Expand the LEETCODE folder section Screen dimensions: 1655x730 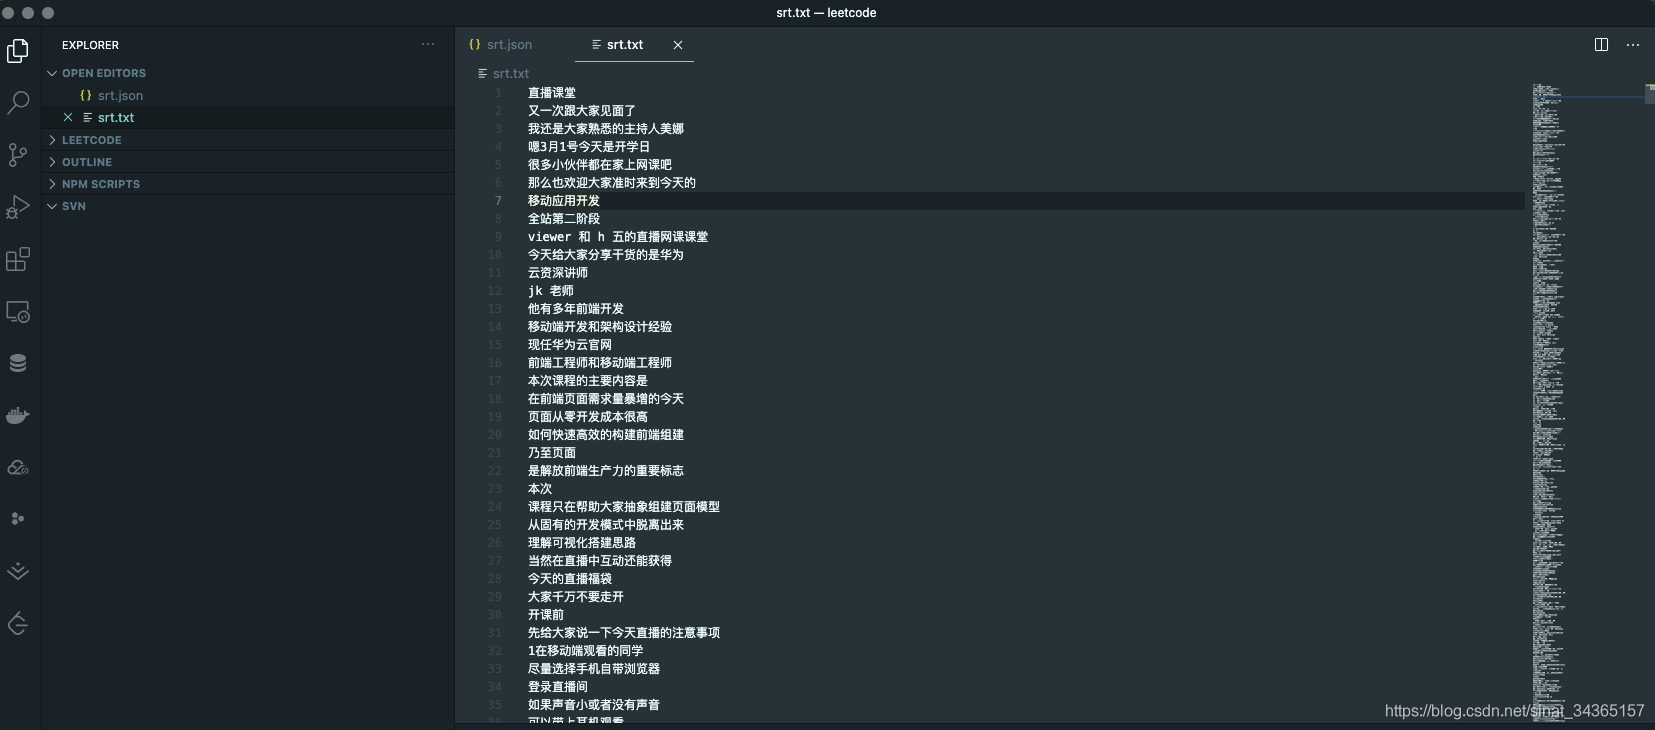click(52, 140)
